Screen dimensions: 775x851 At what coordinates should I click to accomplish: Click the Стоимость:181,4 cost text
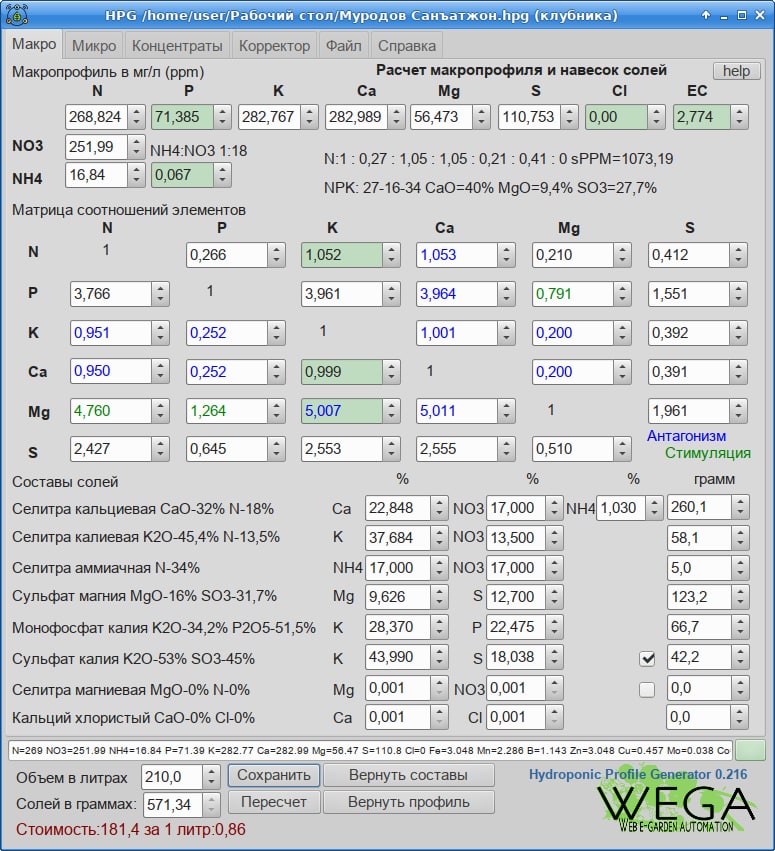pyautogui.click(x=130, y=829)
